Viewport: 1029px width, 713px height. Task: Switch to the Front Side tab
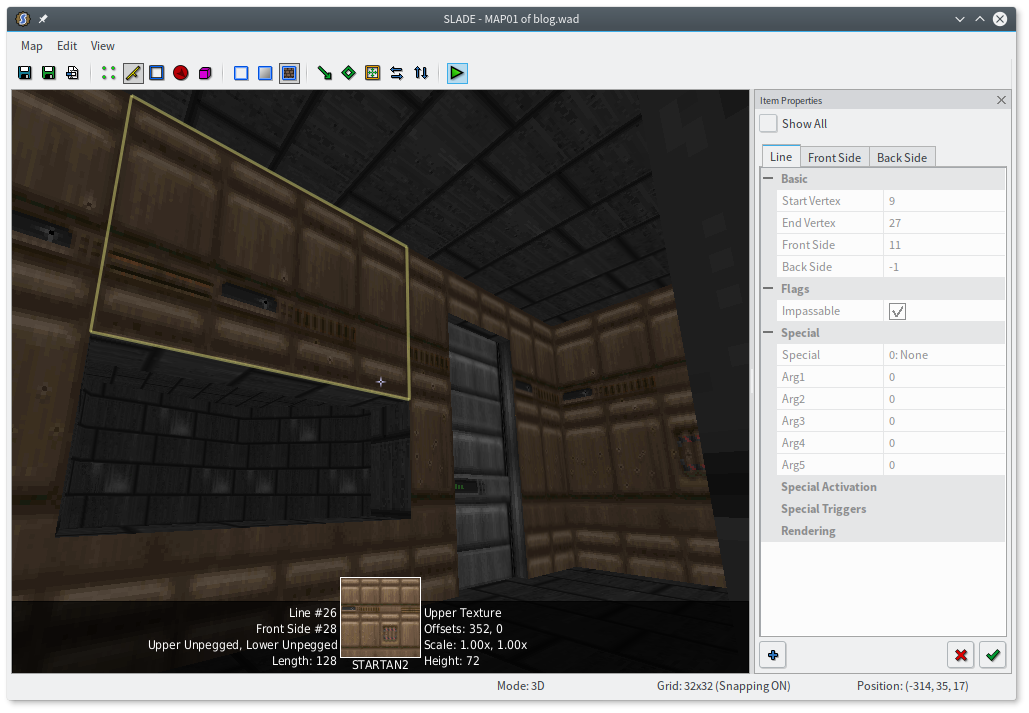[x=834, y=158]
